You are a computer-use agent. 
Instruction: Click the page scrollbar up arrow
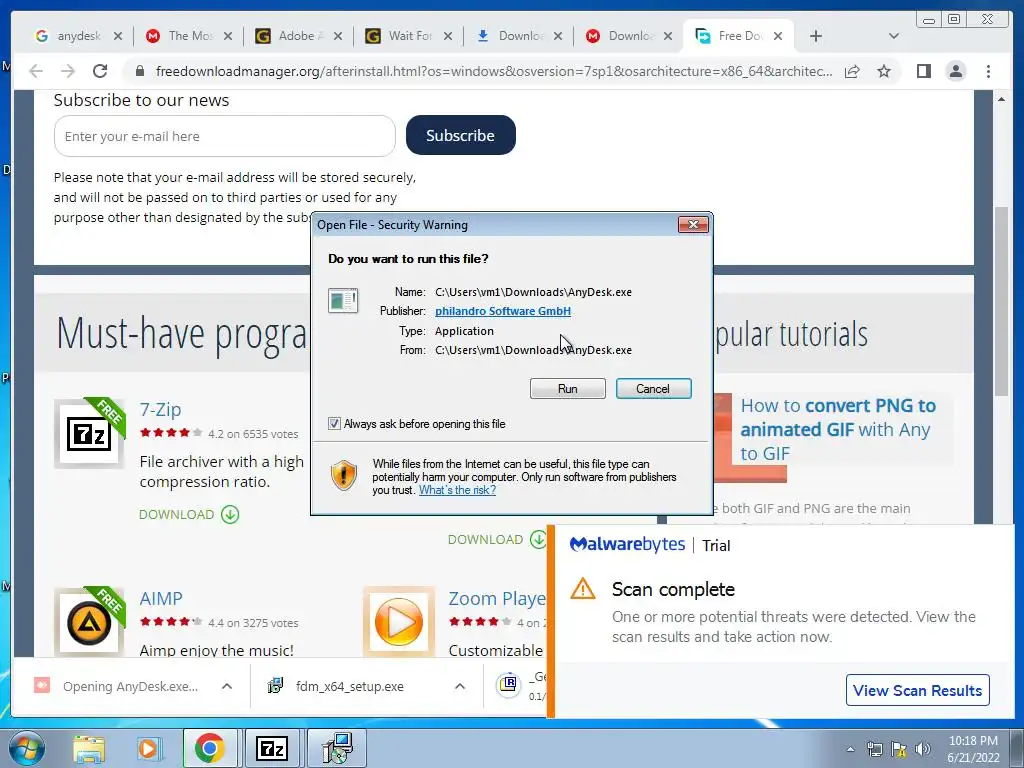pyautogui.click(x=1001, y=99)
